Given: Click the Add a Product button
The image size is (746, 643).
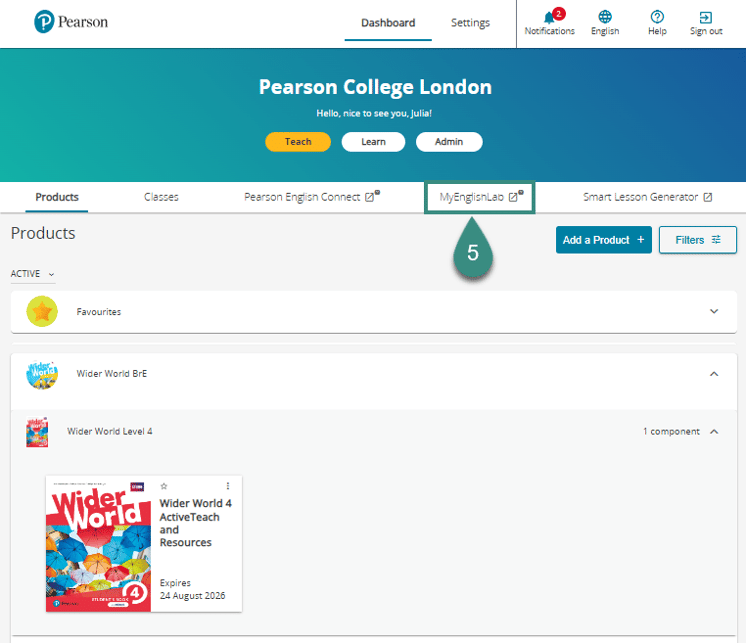Looking at the screenshot, I should [x=603, y=240].
